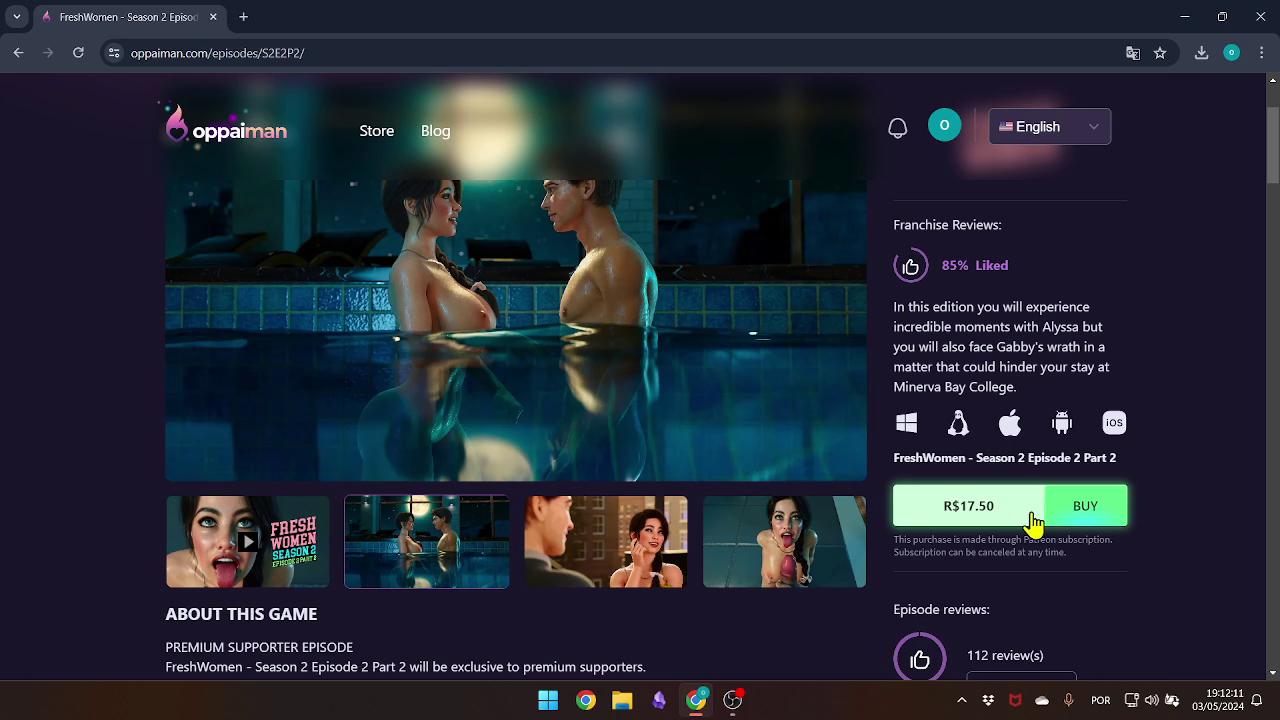Click the Oppaiman logo
The image size is (1280, 720).
click(227, 126)
